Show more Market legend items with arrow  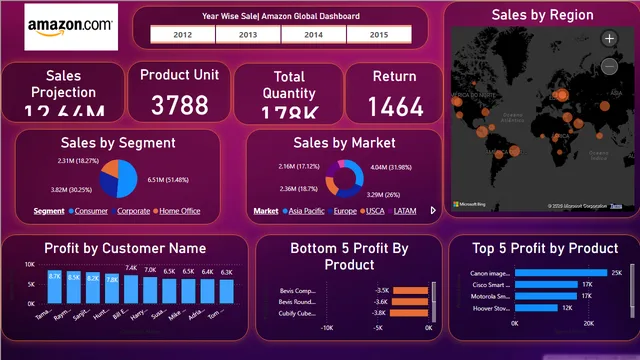(x=433, y=211)
